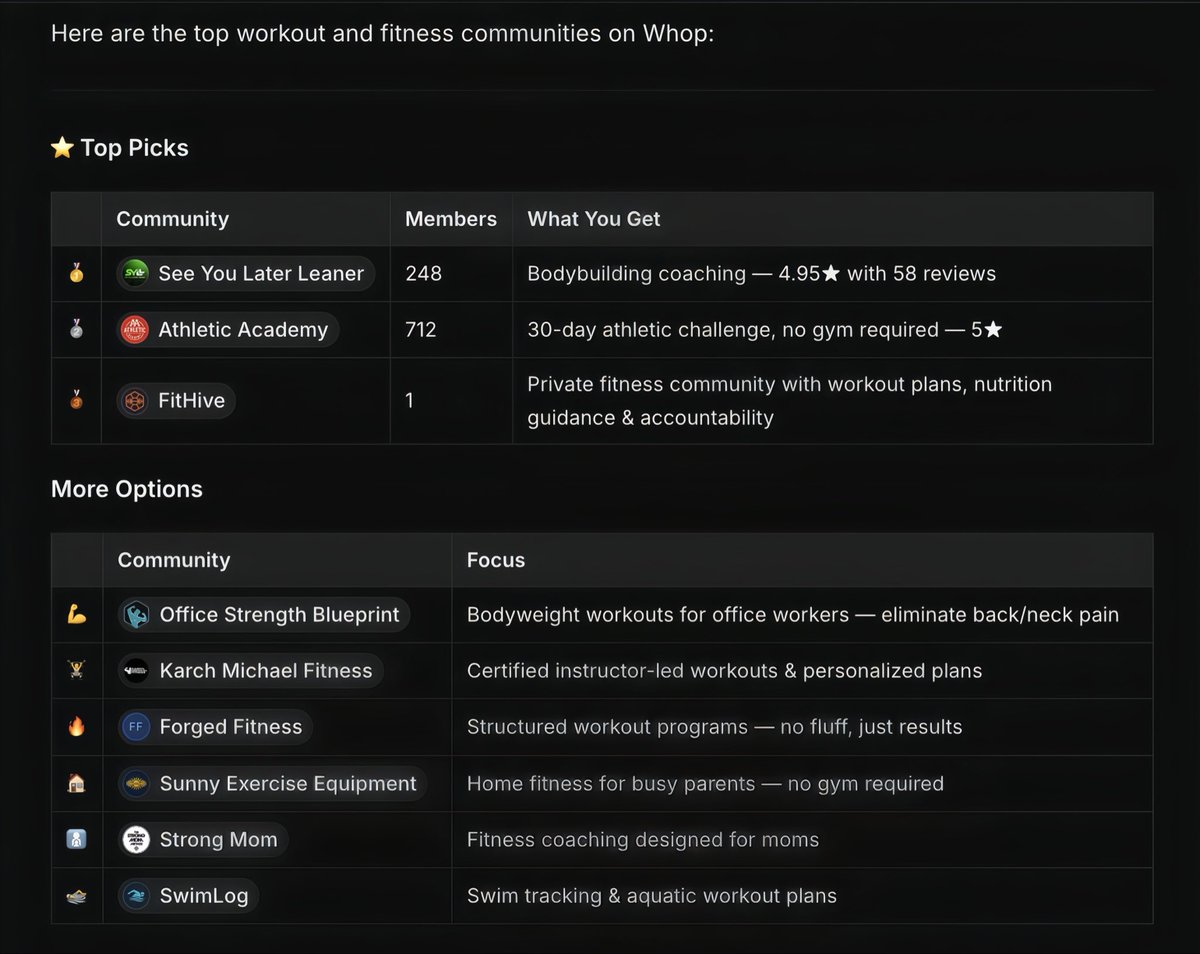Click Home fitness for busy parents text

705,784
